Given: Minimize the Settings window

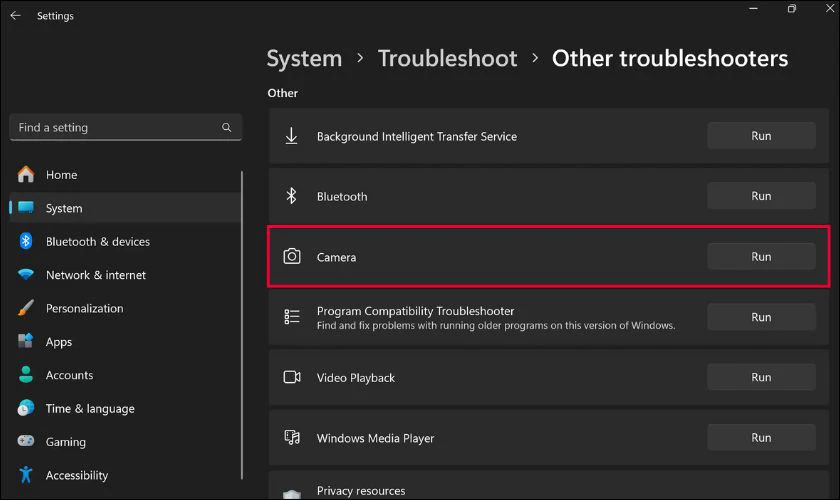Looking at the screenshot, I should 753,9.
